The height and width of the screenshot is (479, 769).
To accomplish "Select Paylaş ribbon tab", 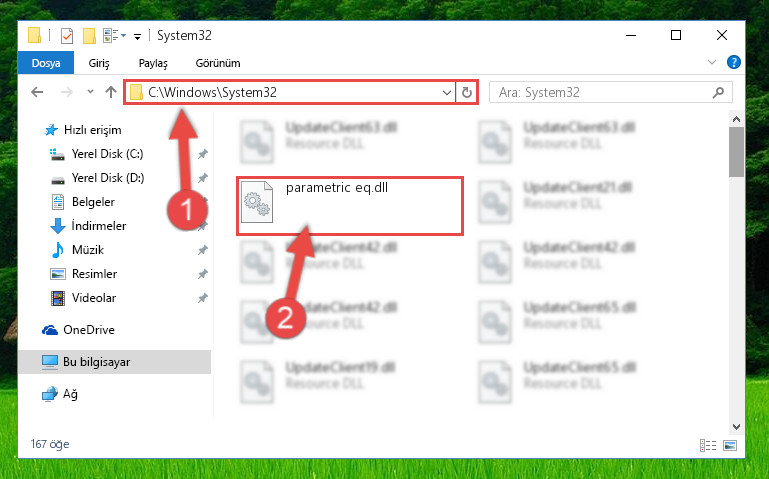I will click(x=153, y=63).
